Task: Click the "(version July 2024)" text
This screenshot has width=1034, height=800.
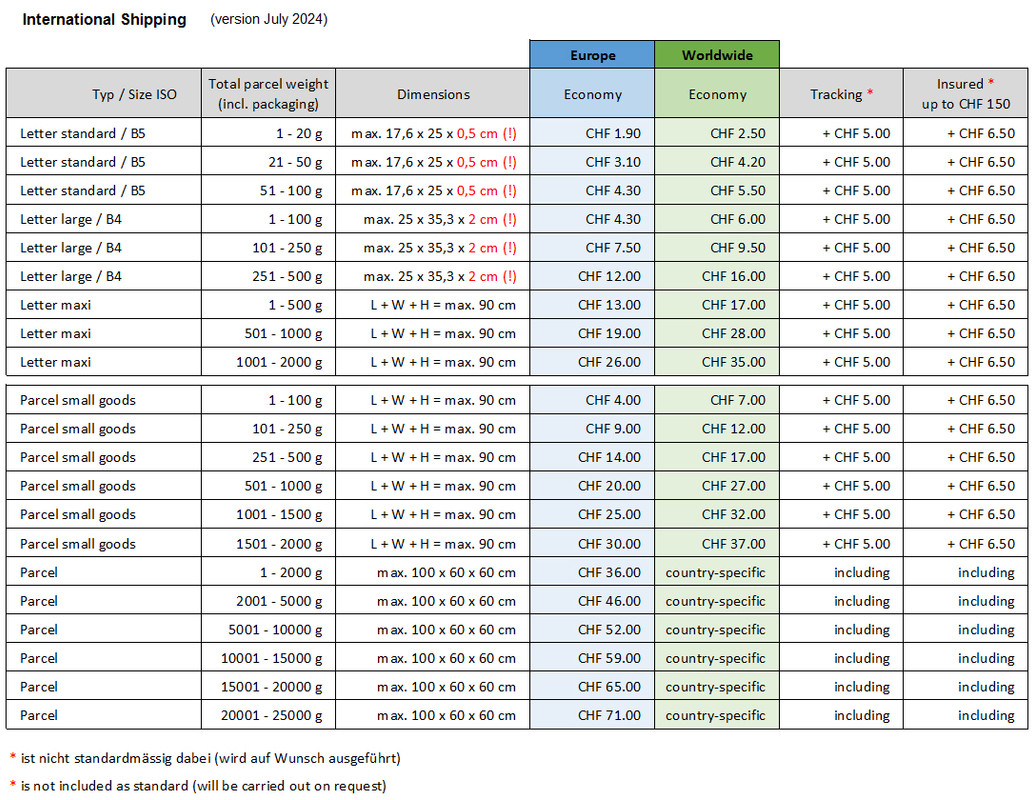Action: (x=268, y=19)
